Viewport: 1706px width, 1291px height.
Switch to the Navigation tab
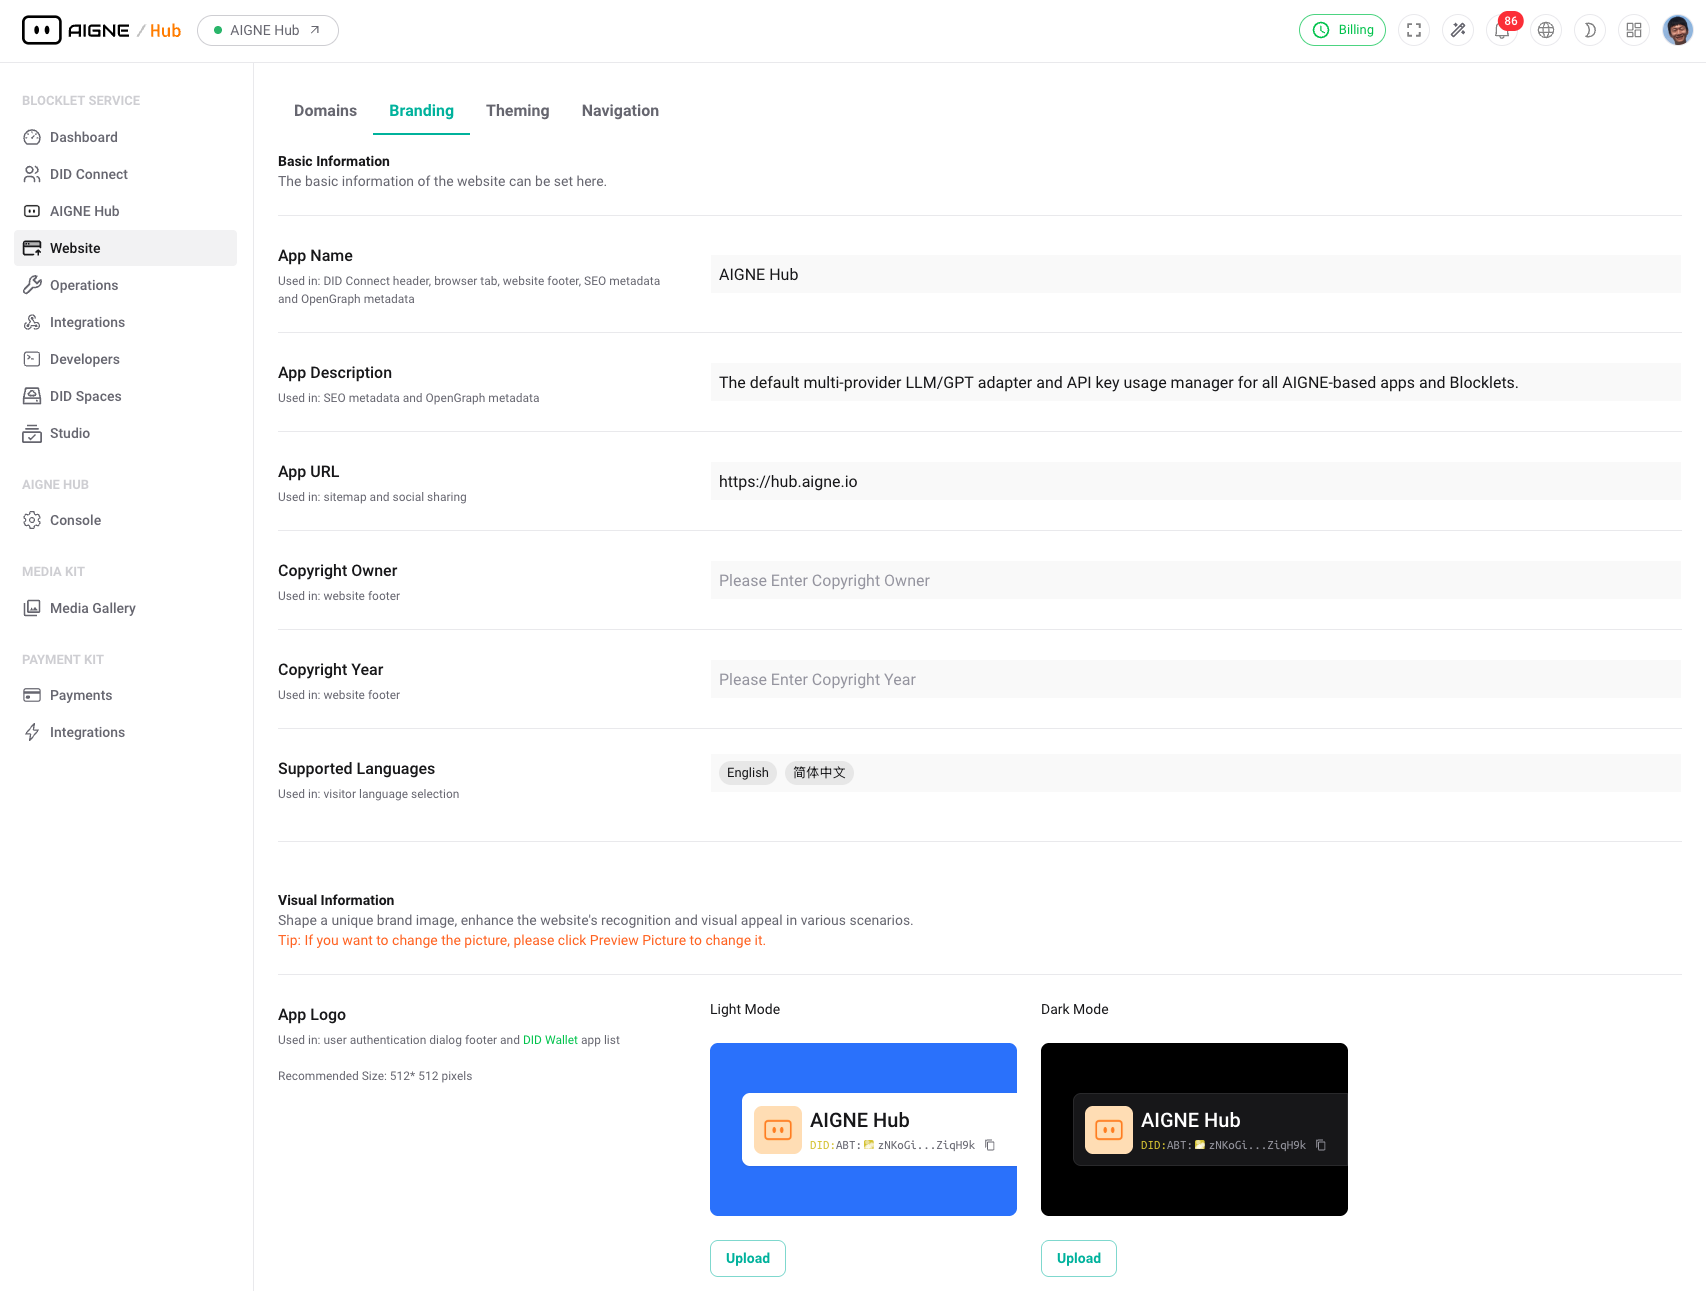coord(620,110)
